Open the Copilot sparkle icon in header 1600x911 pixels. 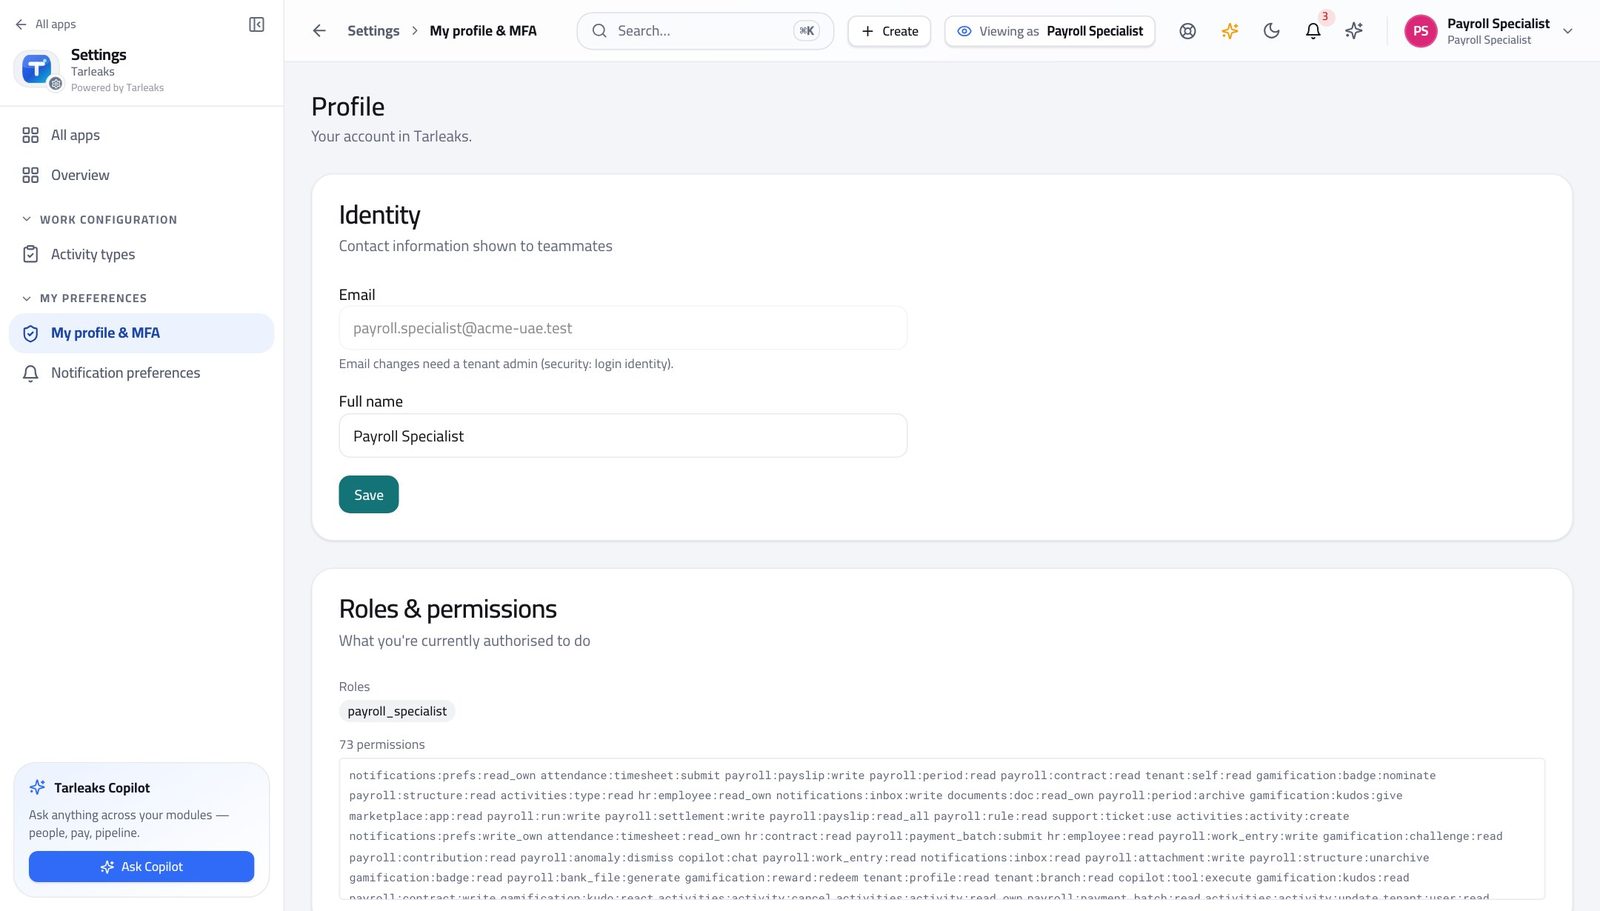point(1354,31)
